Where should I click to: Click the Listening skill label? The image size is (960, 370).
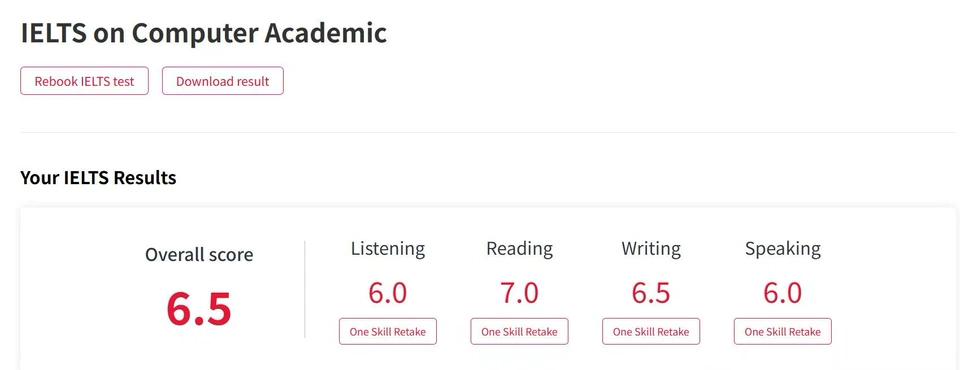388,249
